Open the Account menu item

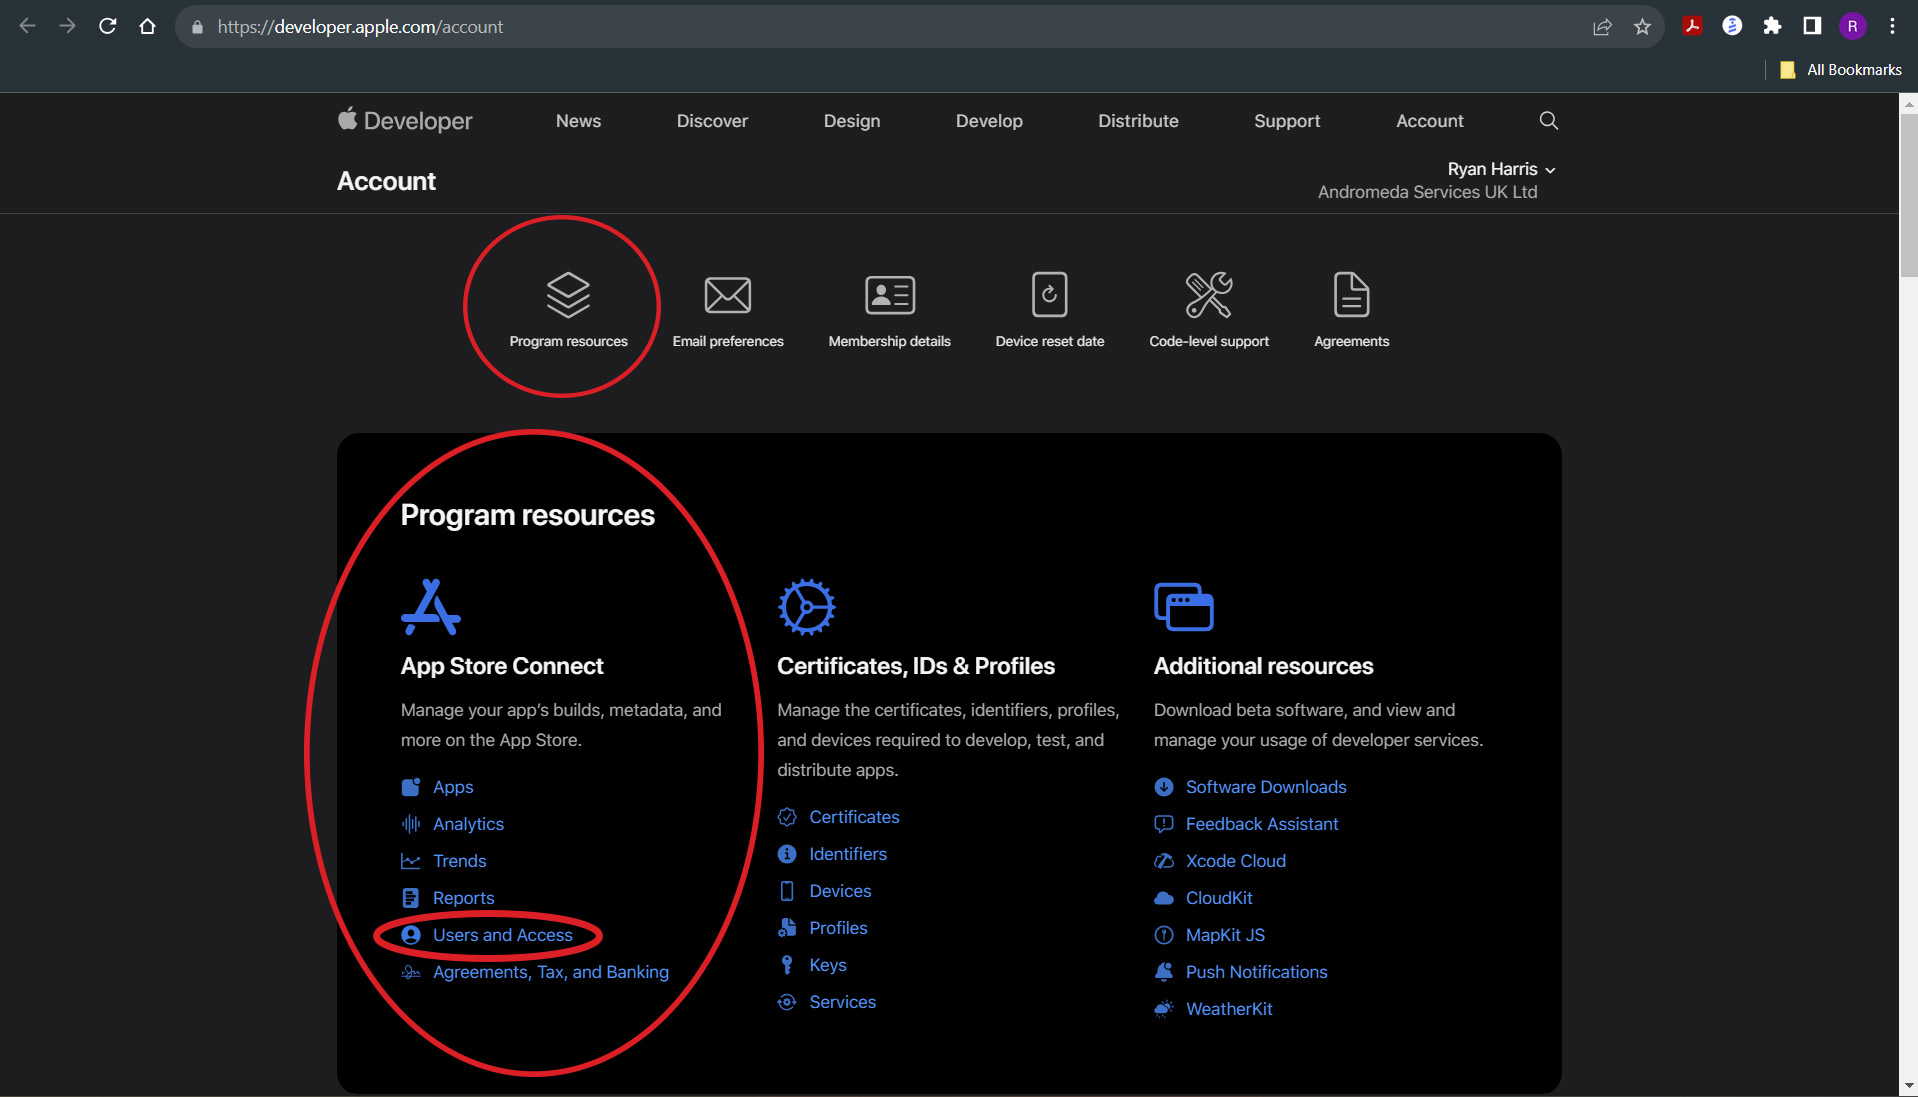pos(1429,121)
